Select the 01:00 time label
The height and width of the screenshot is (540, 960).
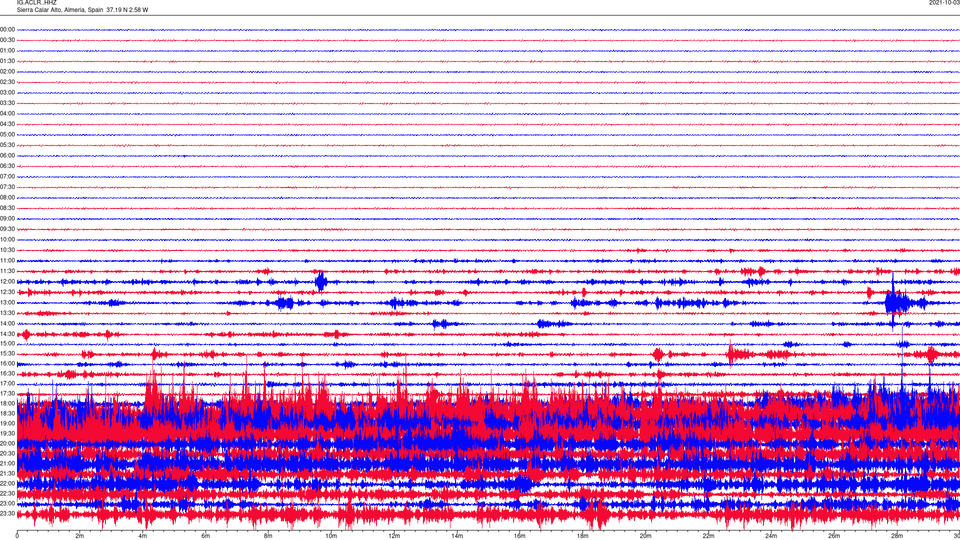click(7, 50)
